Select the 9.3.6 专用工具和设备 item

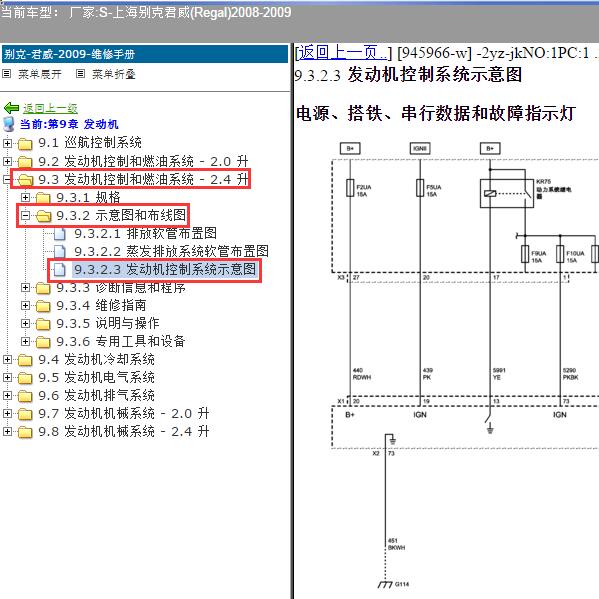click(x=121, y=341)
